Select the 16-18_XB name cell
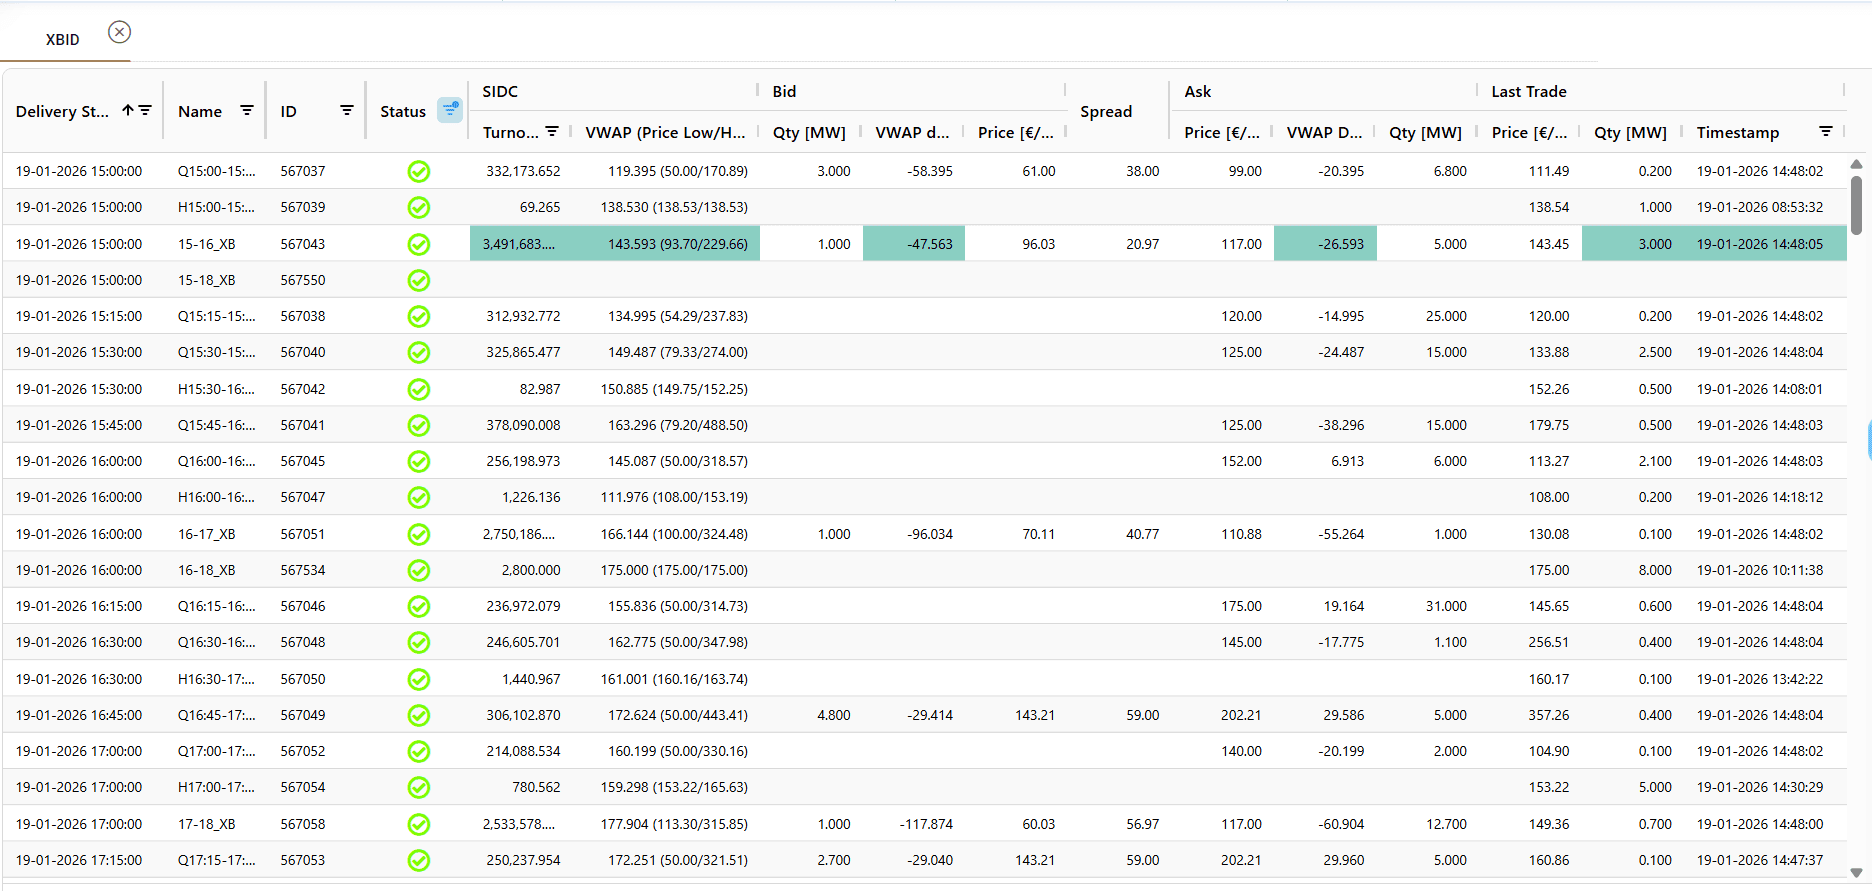The height and width of the screenshot is (891, 1872). point(207,570)
